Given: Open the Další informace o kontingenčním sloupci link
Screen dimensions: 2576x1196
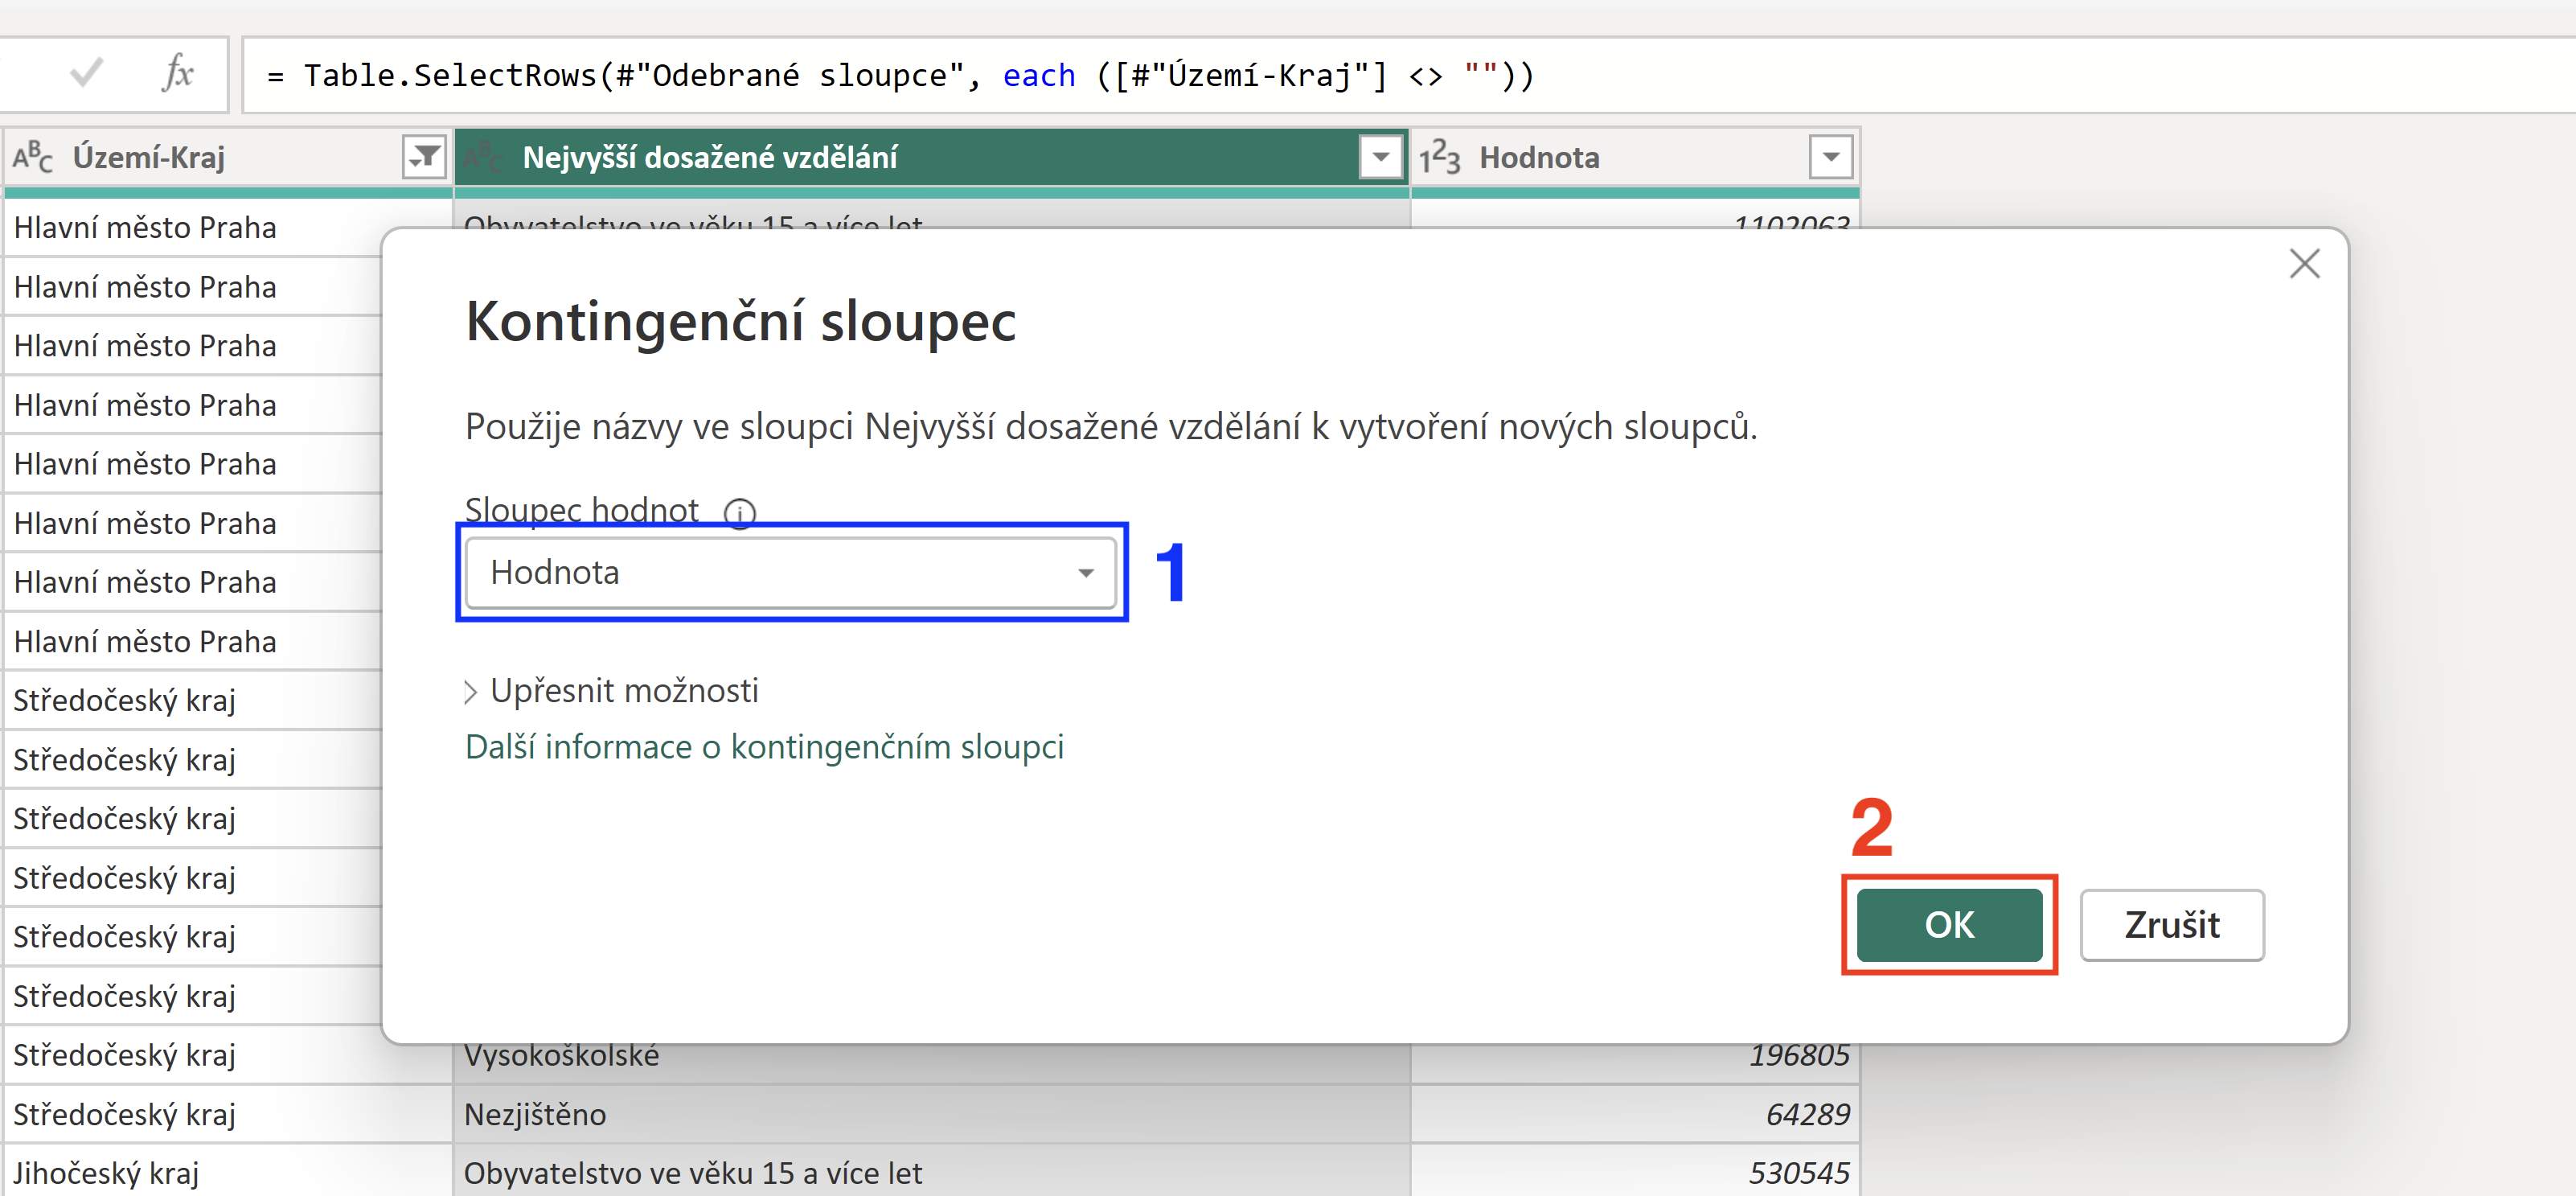Looking at the screenshot, I should [x=764, y=747].
